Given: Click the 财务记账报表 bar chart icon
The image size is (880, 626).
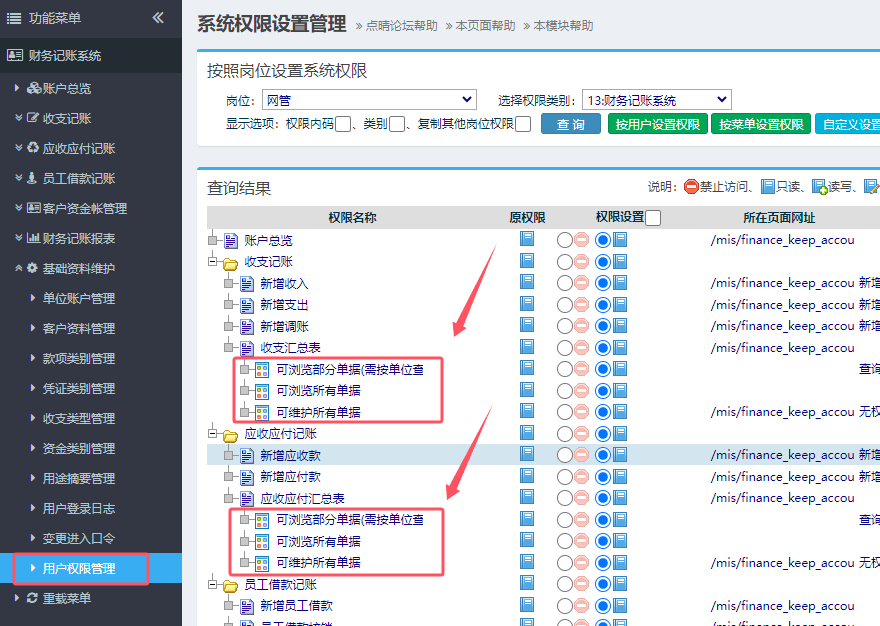Looking at the screenshot, I should (x=33, y=238).
